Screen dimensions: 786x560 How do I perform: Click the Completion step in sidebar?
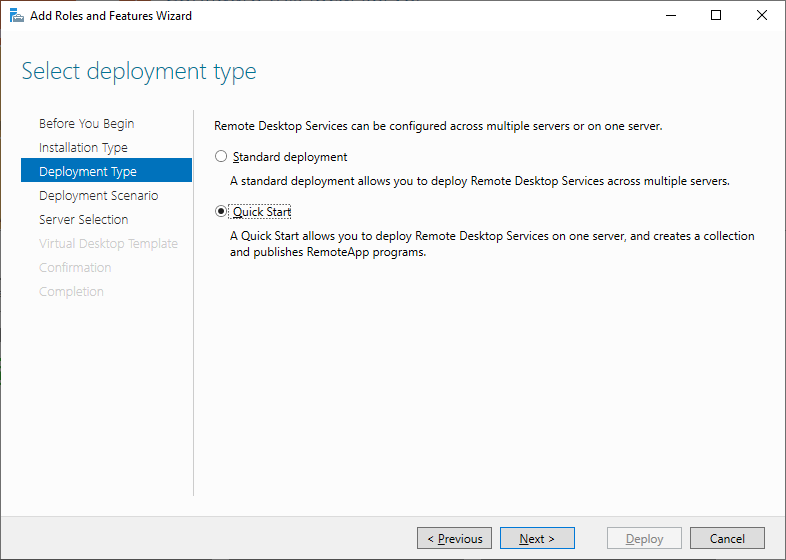pos(71,292)
